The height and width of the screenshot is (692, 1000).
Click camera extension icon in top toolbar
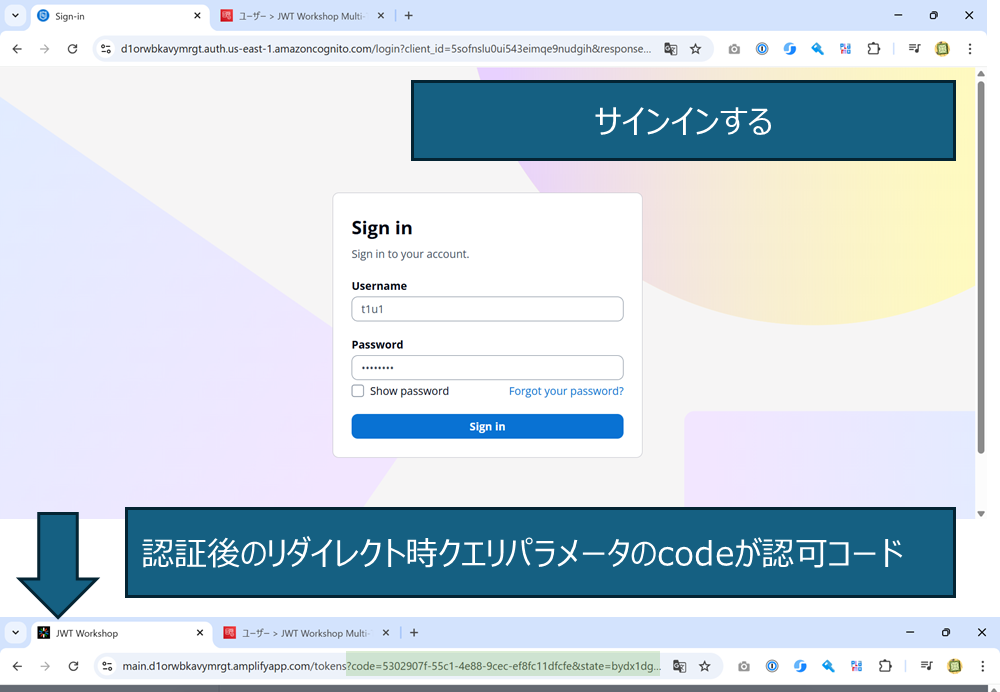(x=734, y=48)
